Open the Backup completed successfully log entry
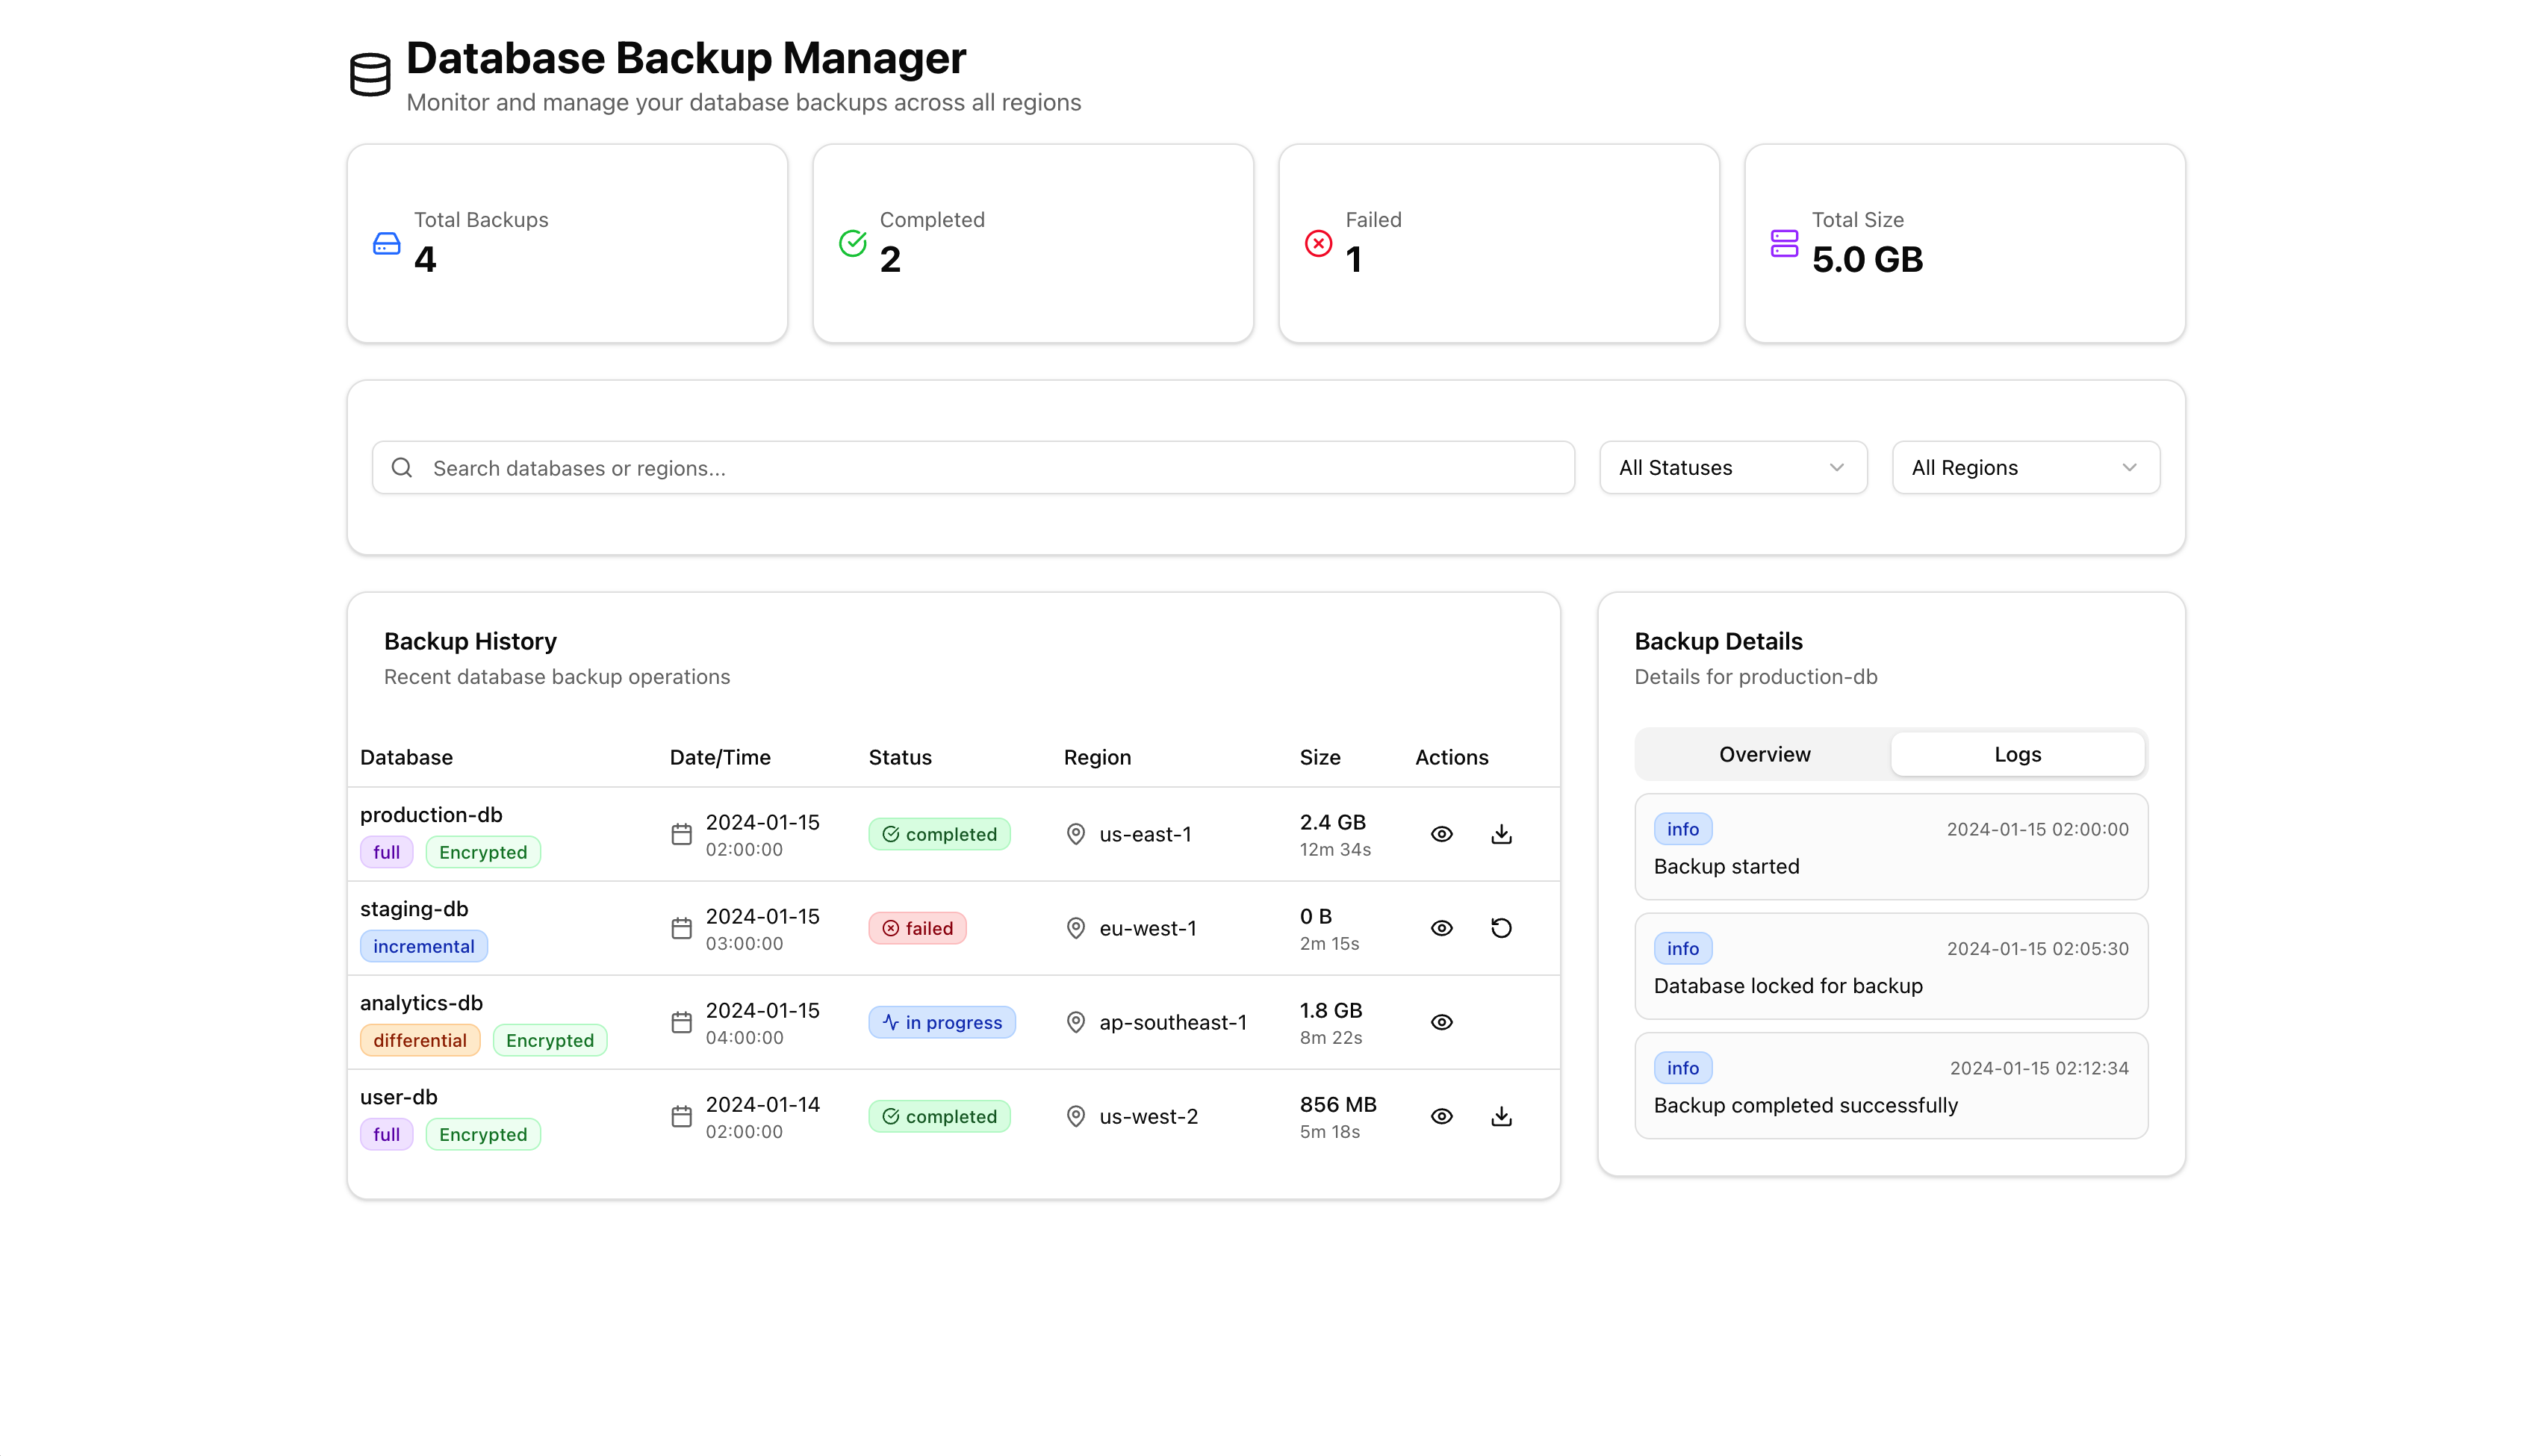The image size is (2530, 1456). 1891,1085
